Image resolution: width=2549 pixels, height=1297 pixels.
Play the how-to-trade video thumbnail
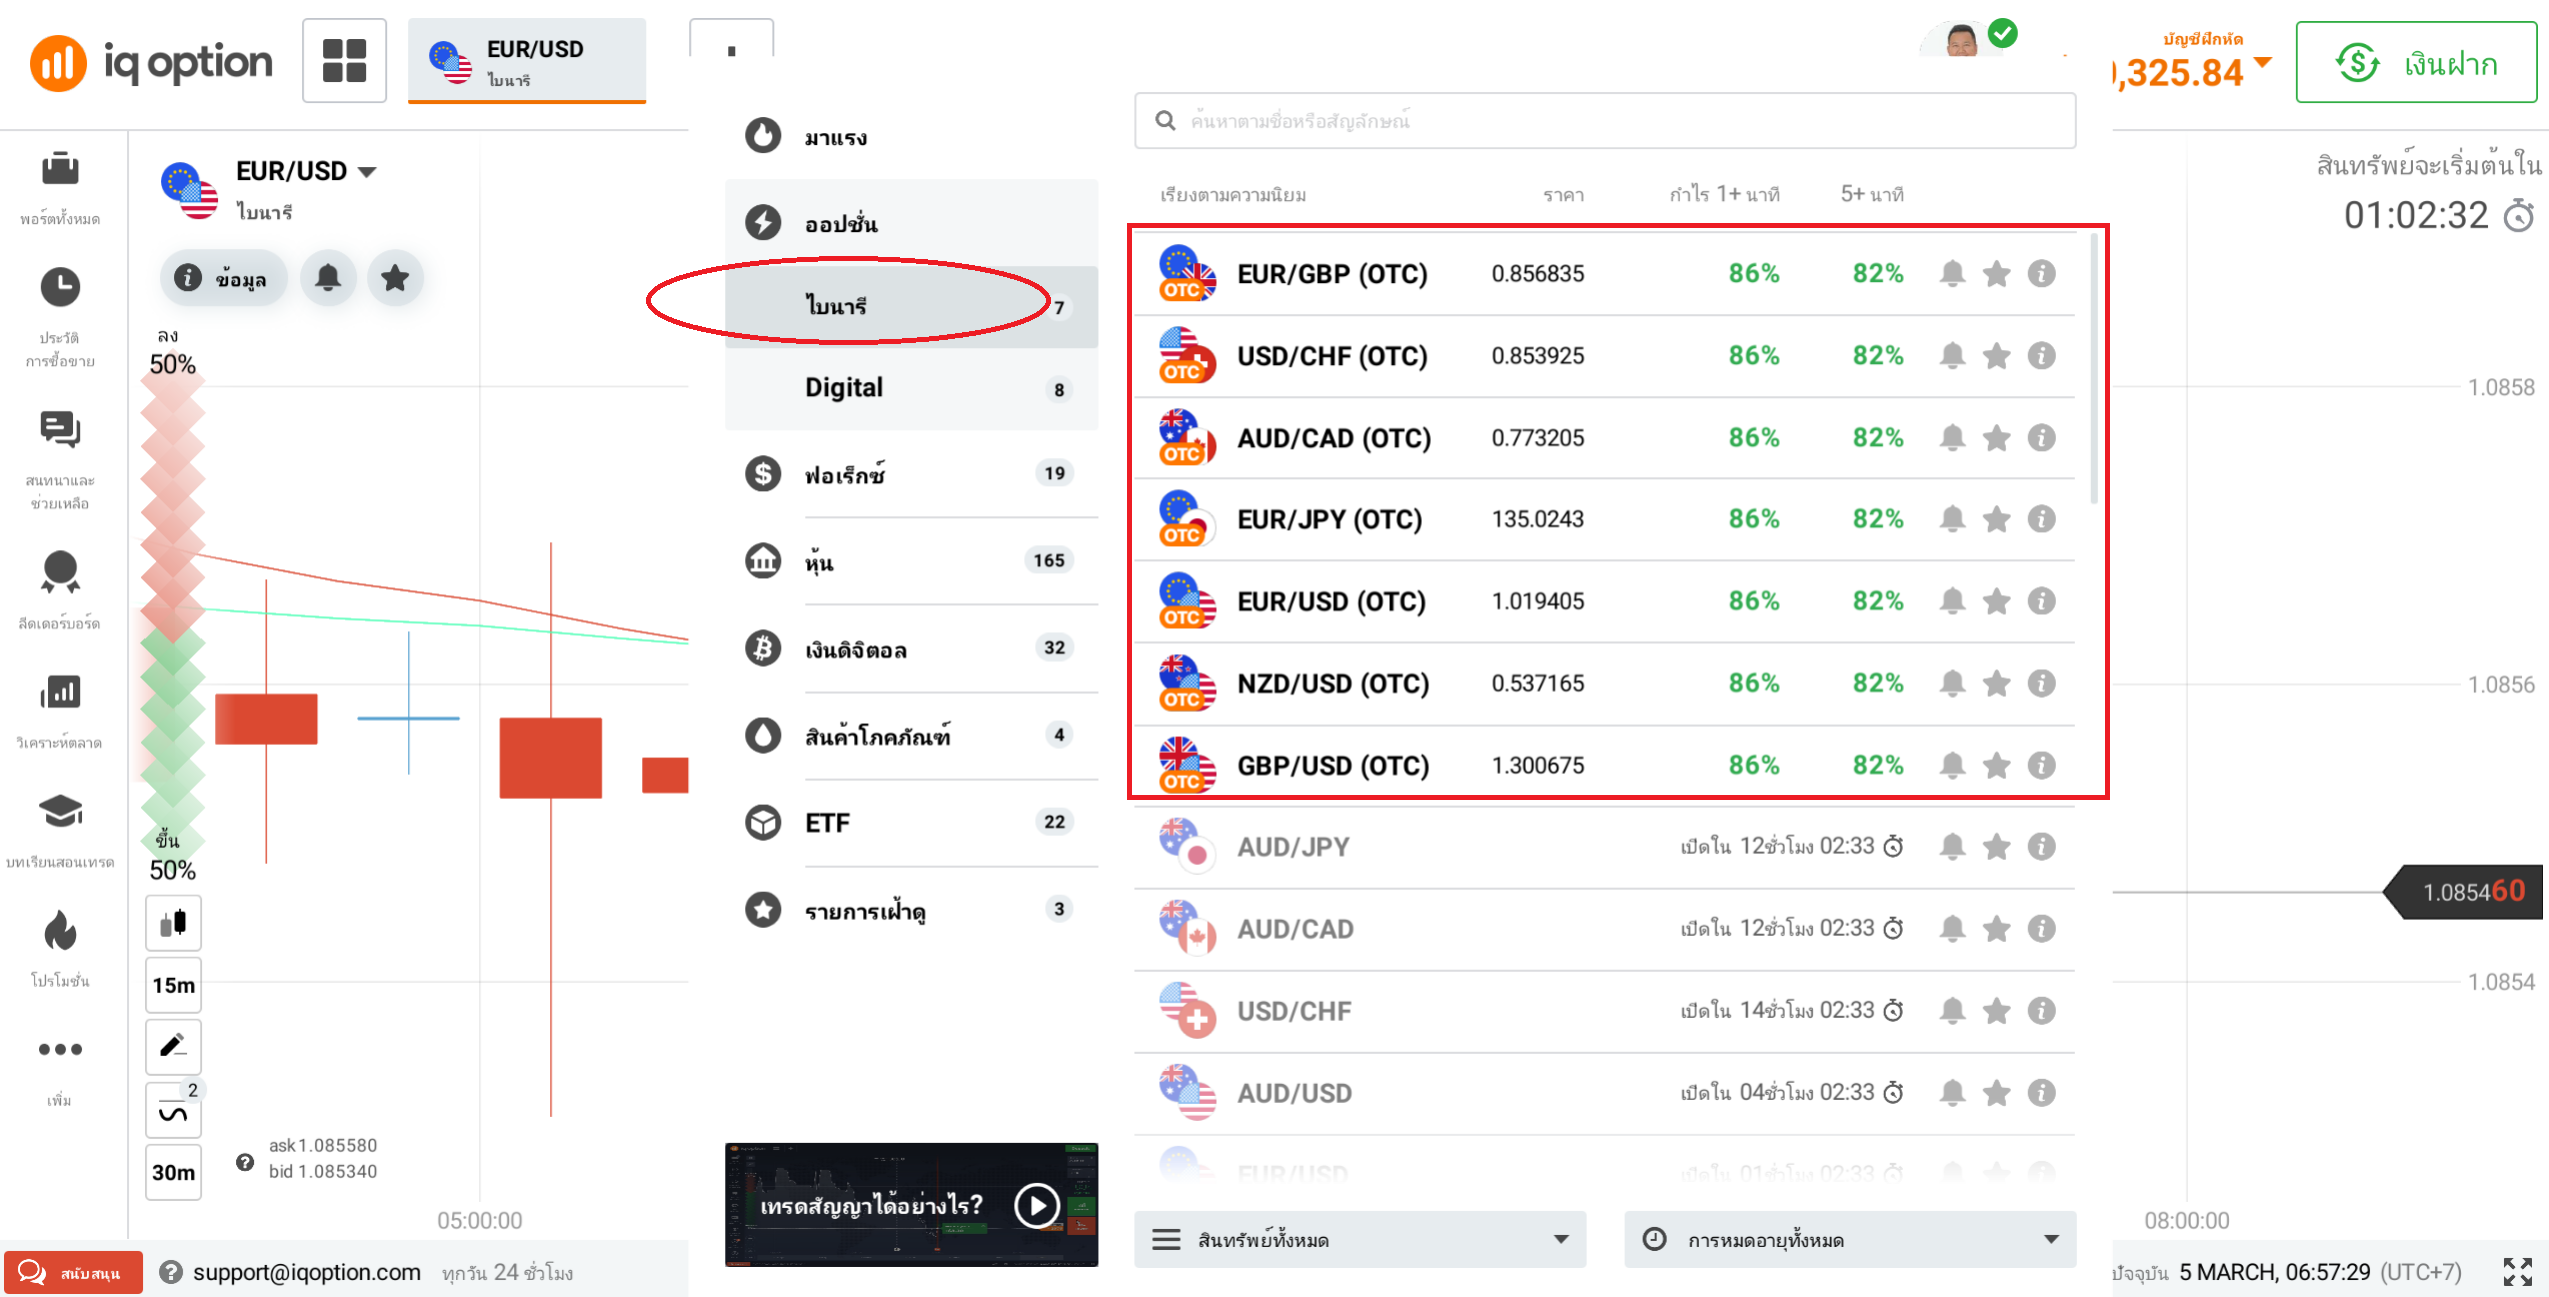point(911,1205)
